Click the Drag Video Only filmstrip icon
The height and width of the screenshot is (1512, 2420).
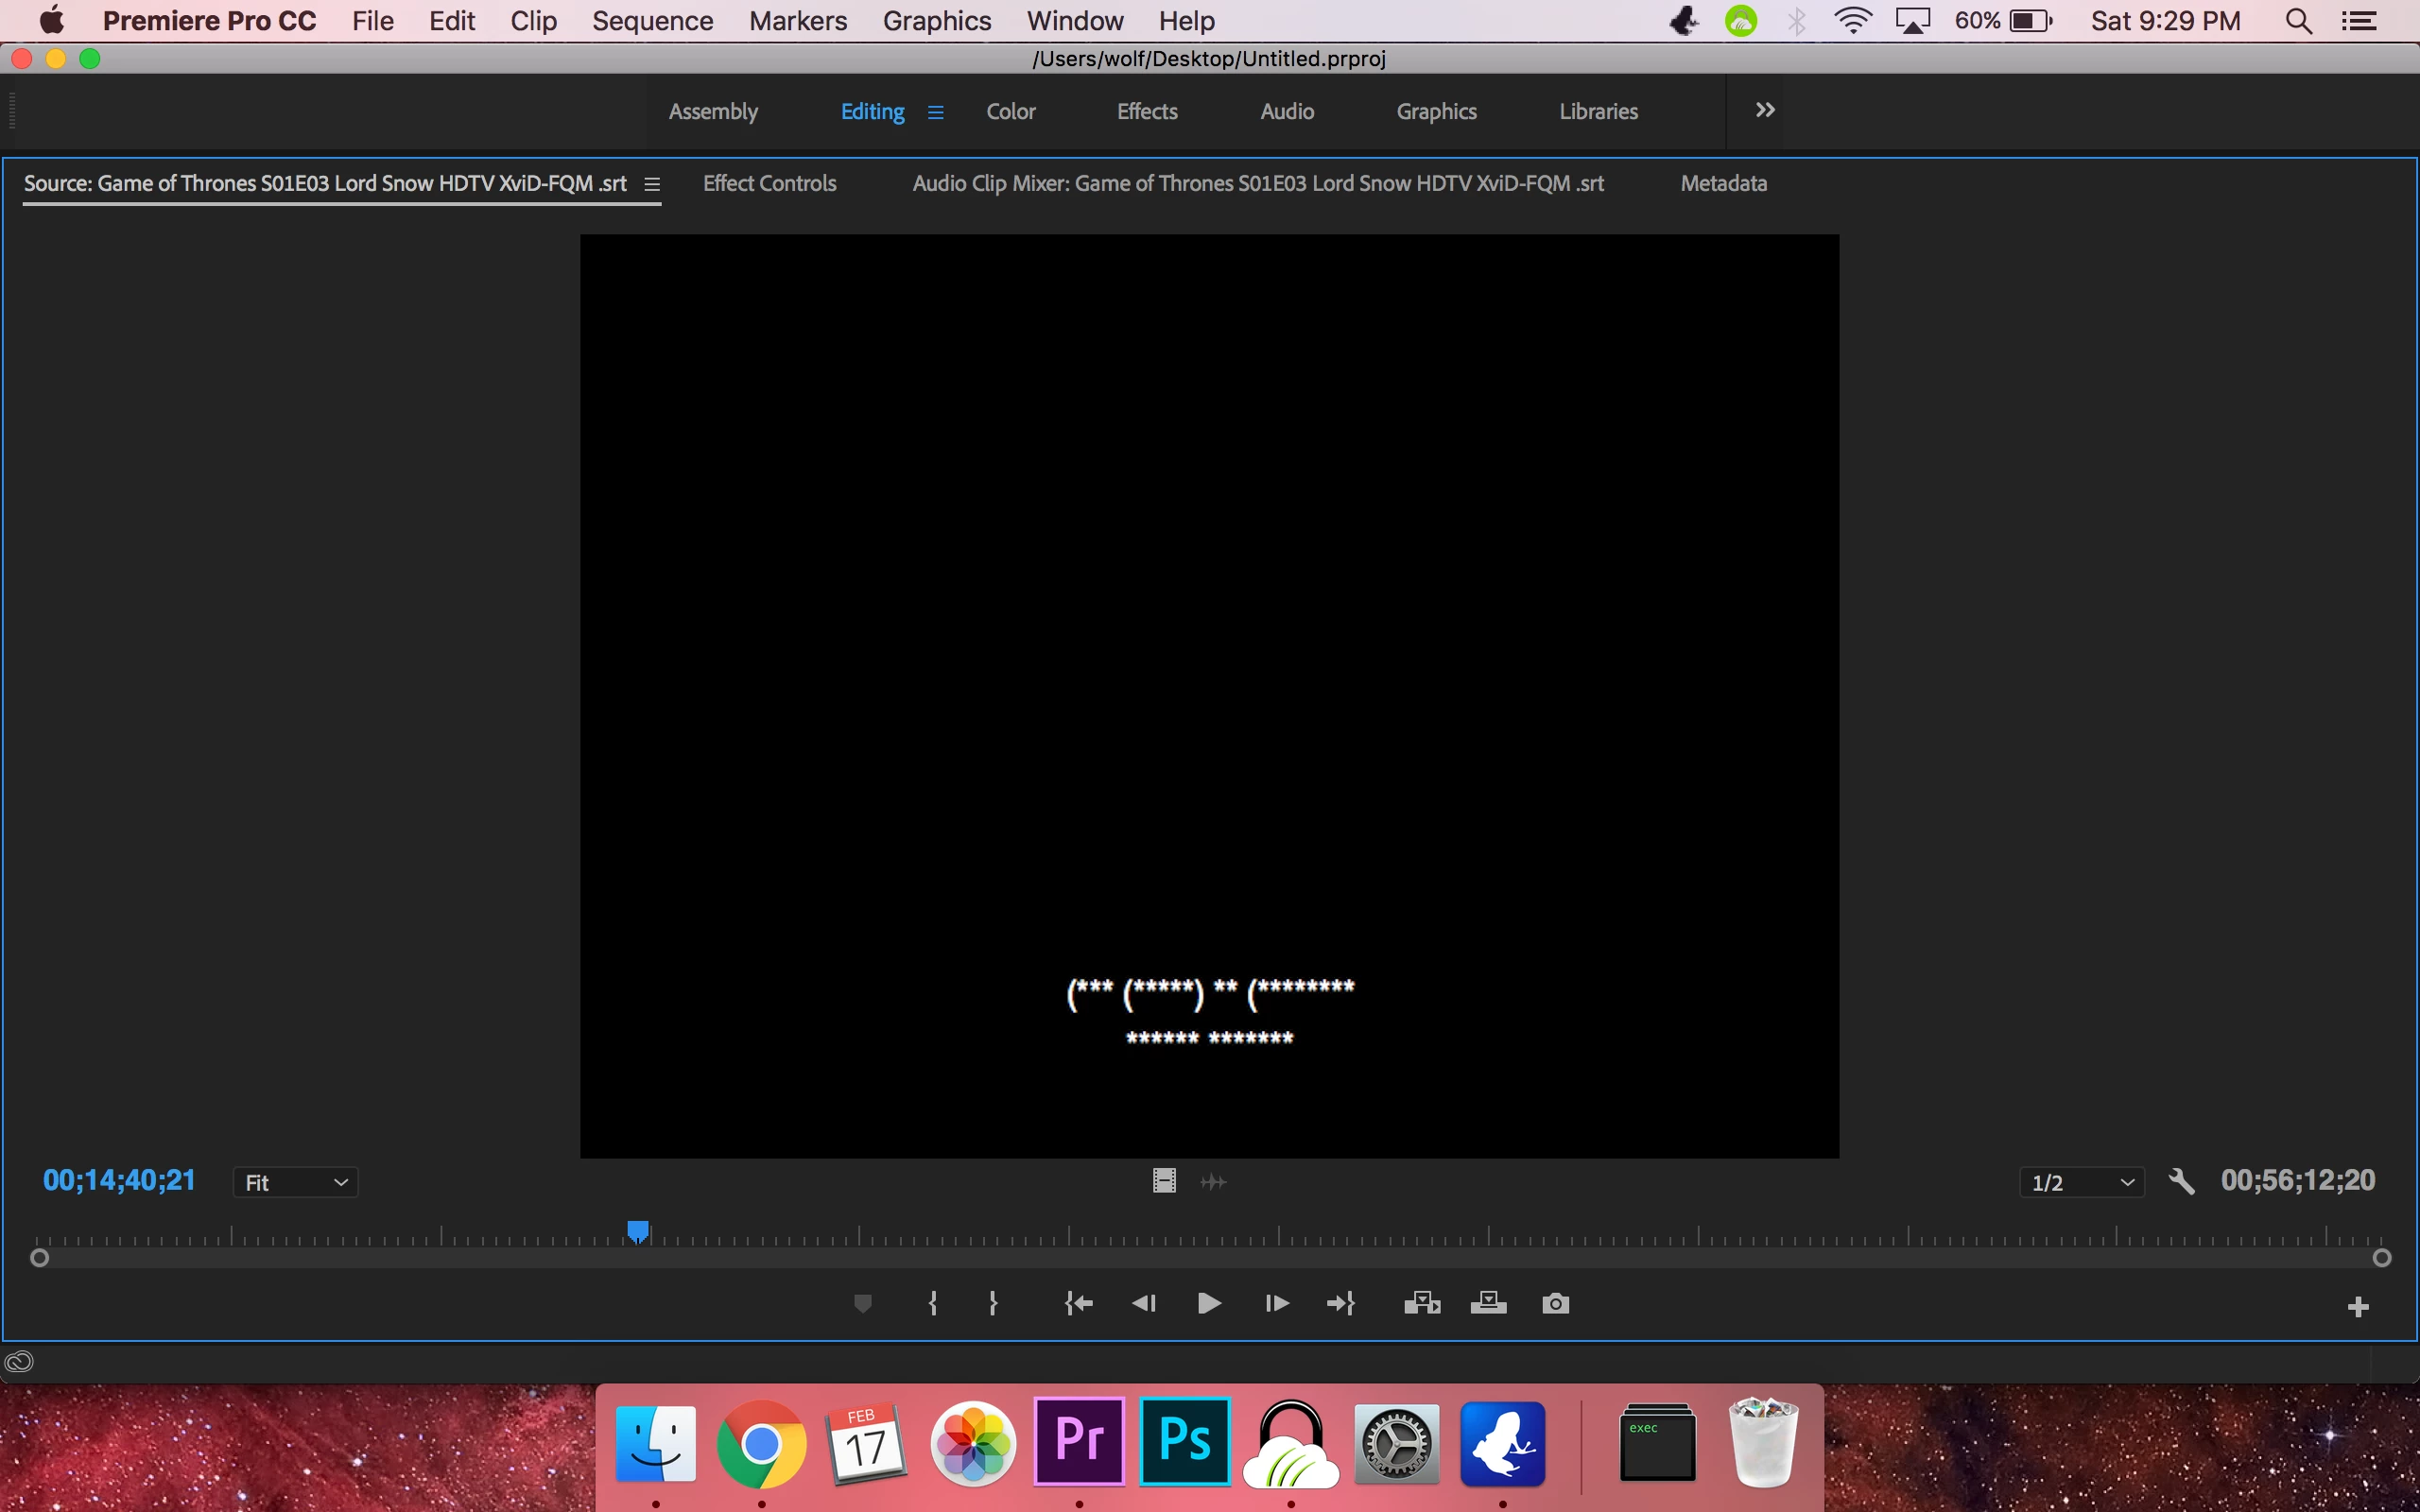click(1164, 1181)
